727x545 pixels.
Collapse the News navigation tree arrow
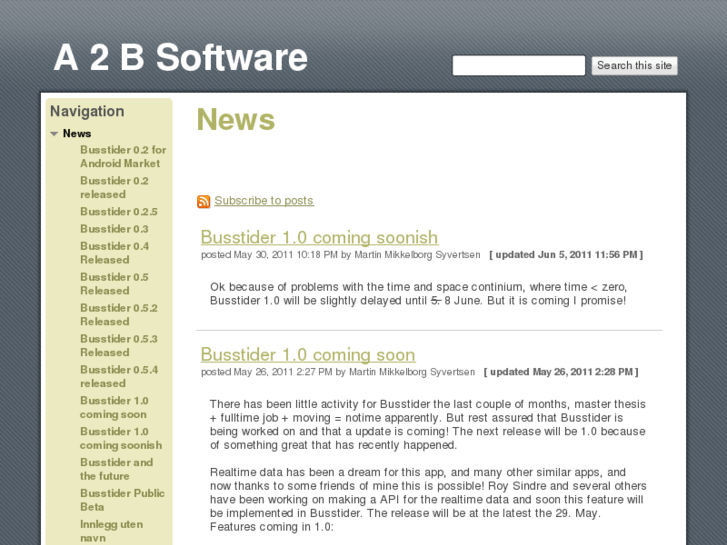coord(54,134)
